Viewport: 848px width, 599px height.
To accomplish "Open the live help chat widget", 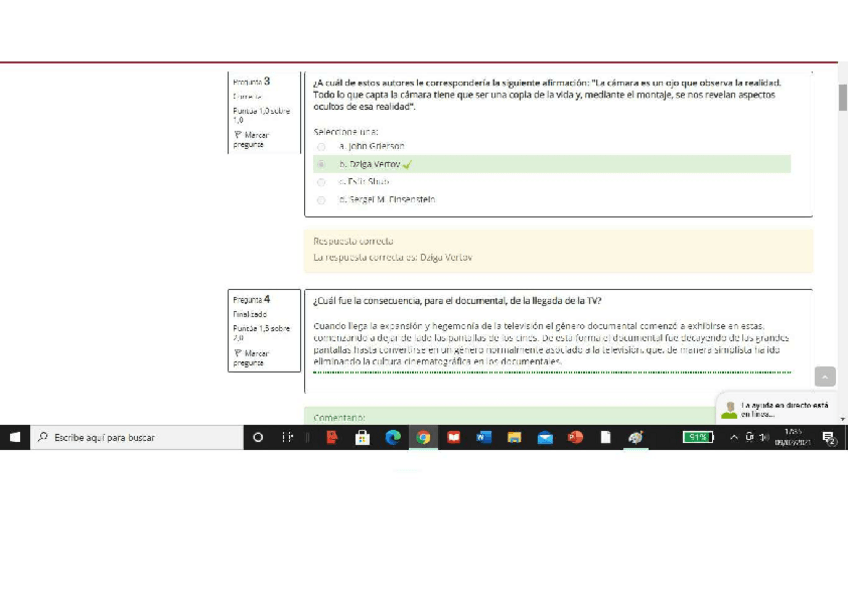I will pyautogui.click(x=775, y=409).
